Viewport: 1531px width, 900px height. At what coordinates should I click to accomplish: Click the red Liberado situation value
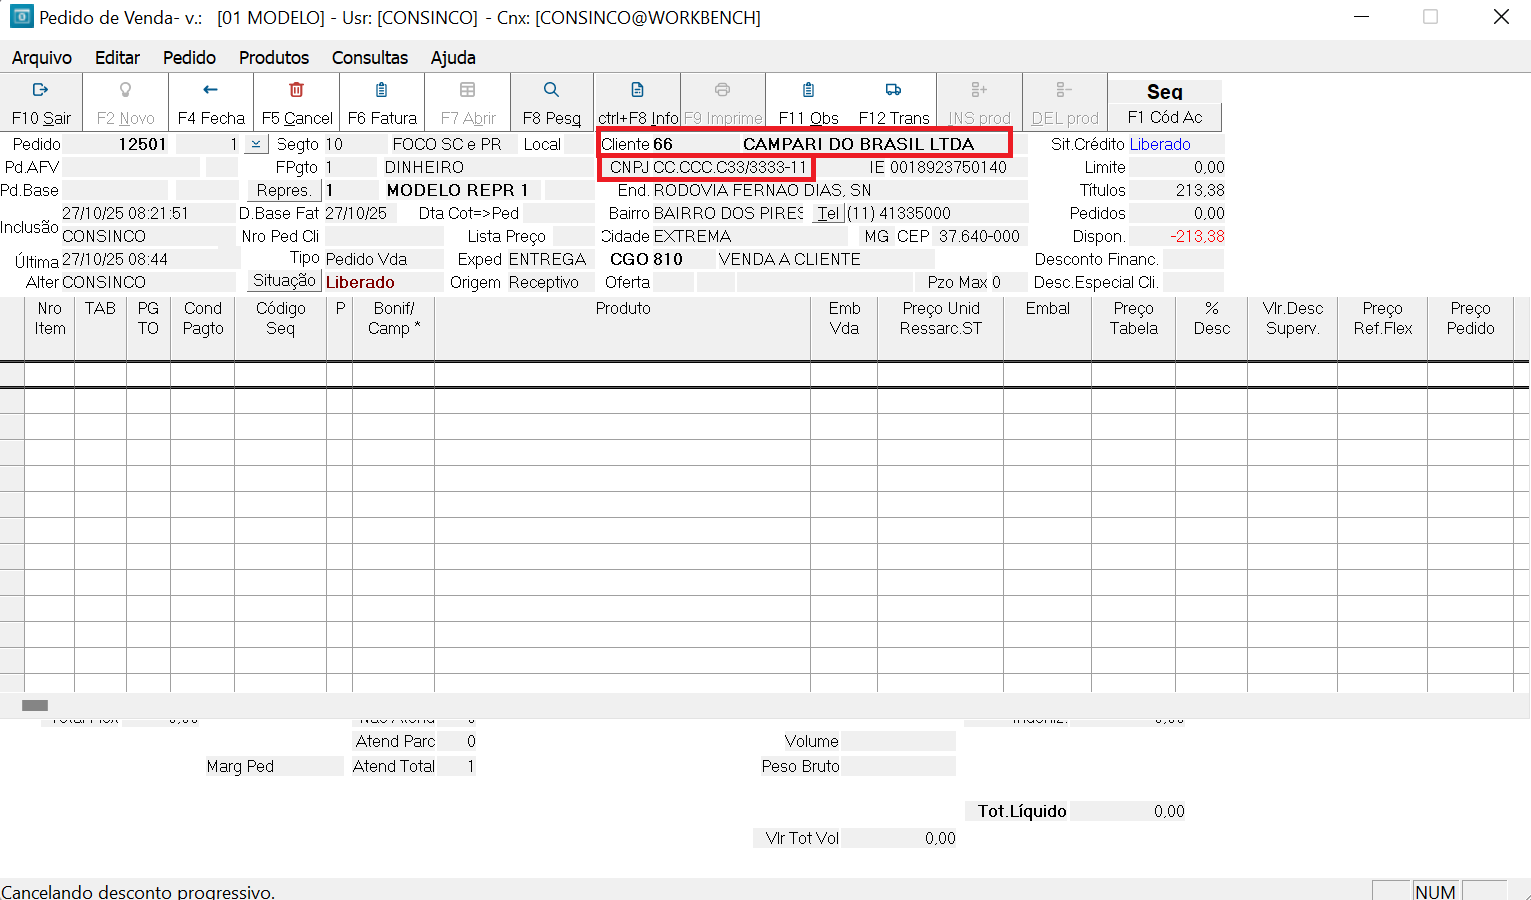(360, 282)
